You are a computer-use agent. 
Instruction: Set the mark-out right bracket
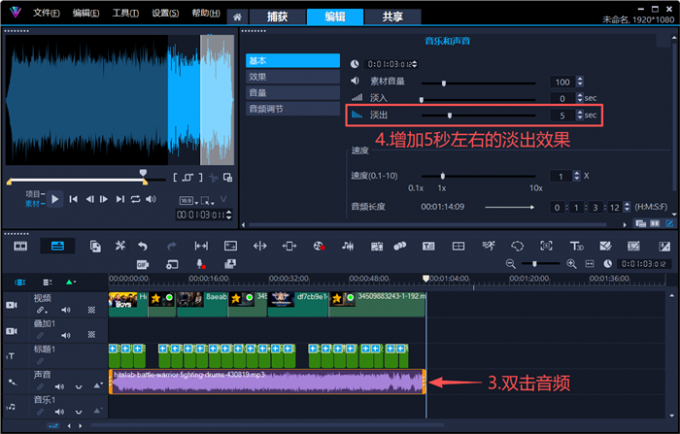[x=200, y=178]
